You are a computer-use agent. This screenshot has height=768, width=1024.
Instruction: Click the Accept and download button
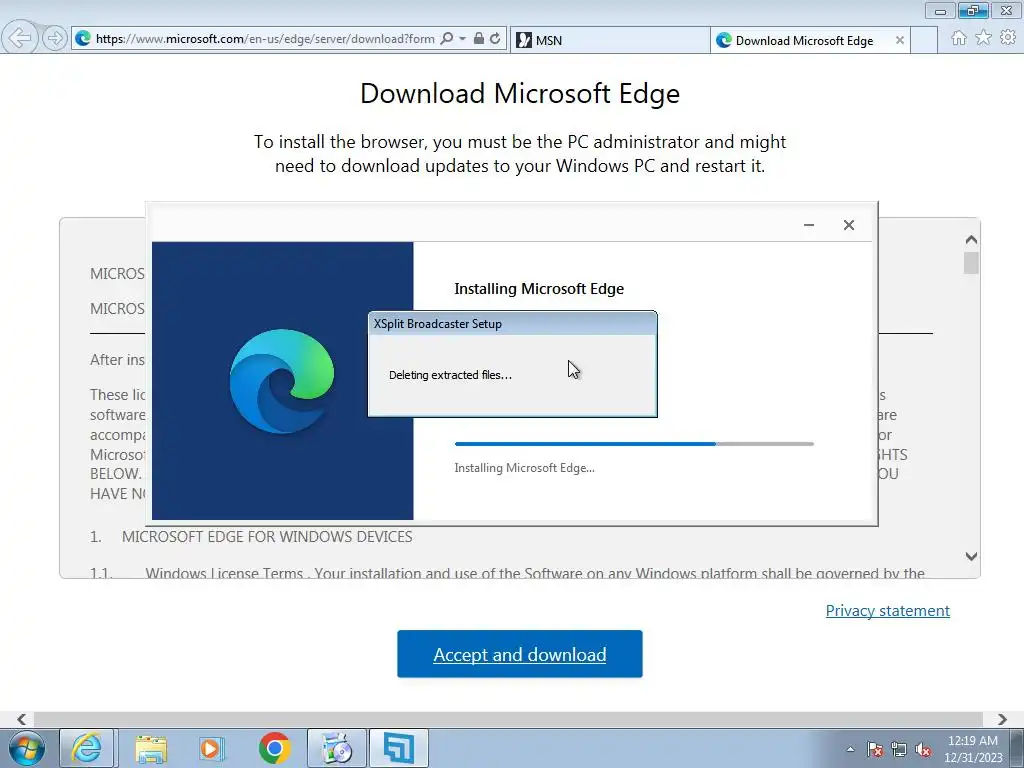[520, 654]
